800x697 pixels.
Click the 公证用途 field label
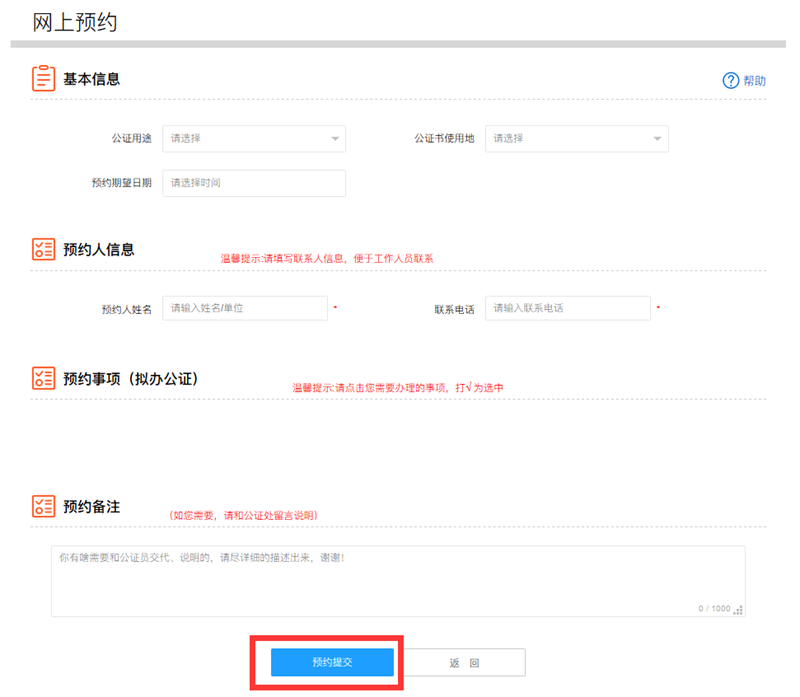coord(132,138)
